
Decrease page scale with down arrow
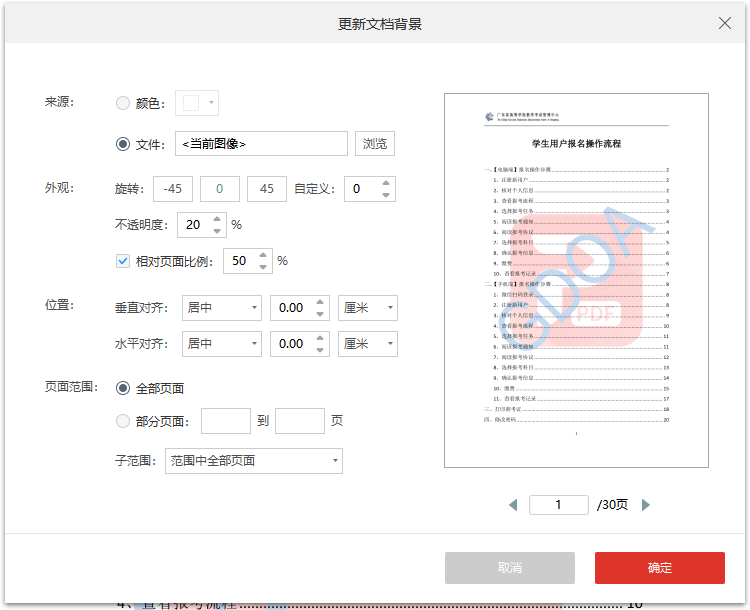point(263,267)
